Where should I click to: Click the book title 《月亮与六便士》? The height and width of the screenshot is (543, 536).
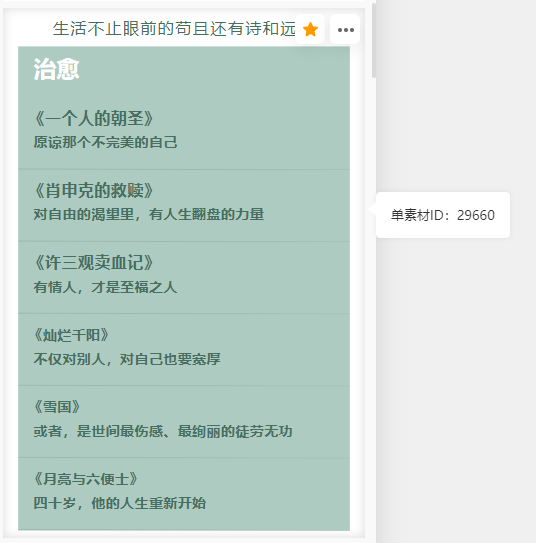86,479
